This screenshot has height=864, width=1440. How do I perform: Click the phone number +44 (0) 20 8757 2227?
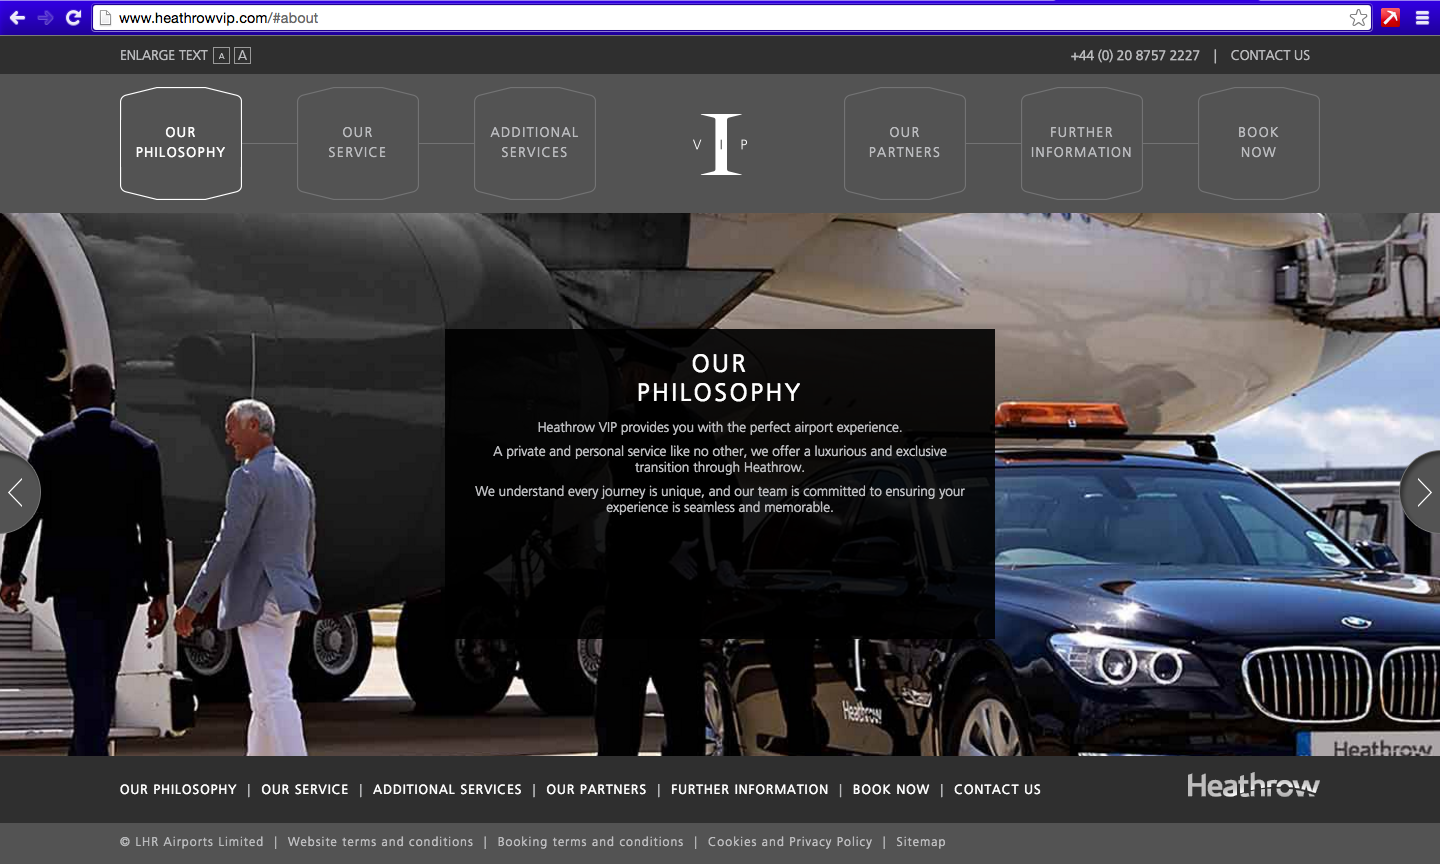(x=1135, y=56)
